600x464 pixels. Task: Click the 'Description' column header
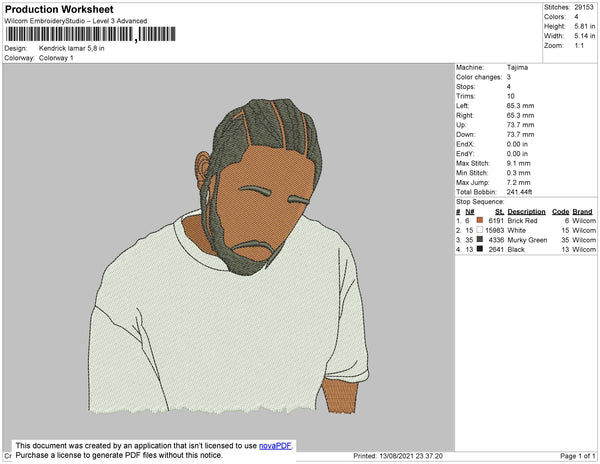point(527,212)
